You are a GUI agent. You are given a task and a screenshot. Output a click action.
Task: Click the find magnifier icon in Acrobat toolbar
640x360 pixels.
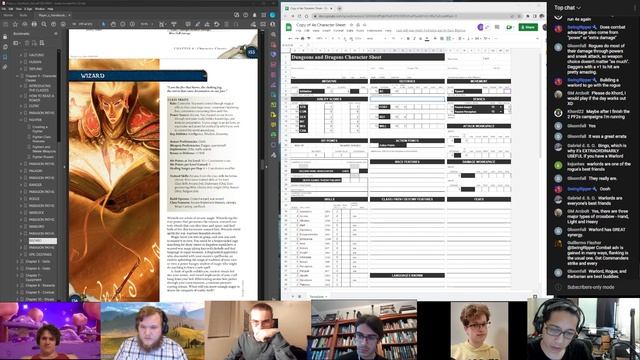click(44, 24)
